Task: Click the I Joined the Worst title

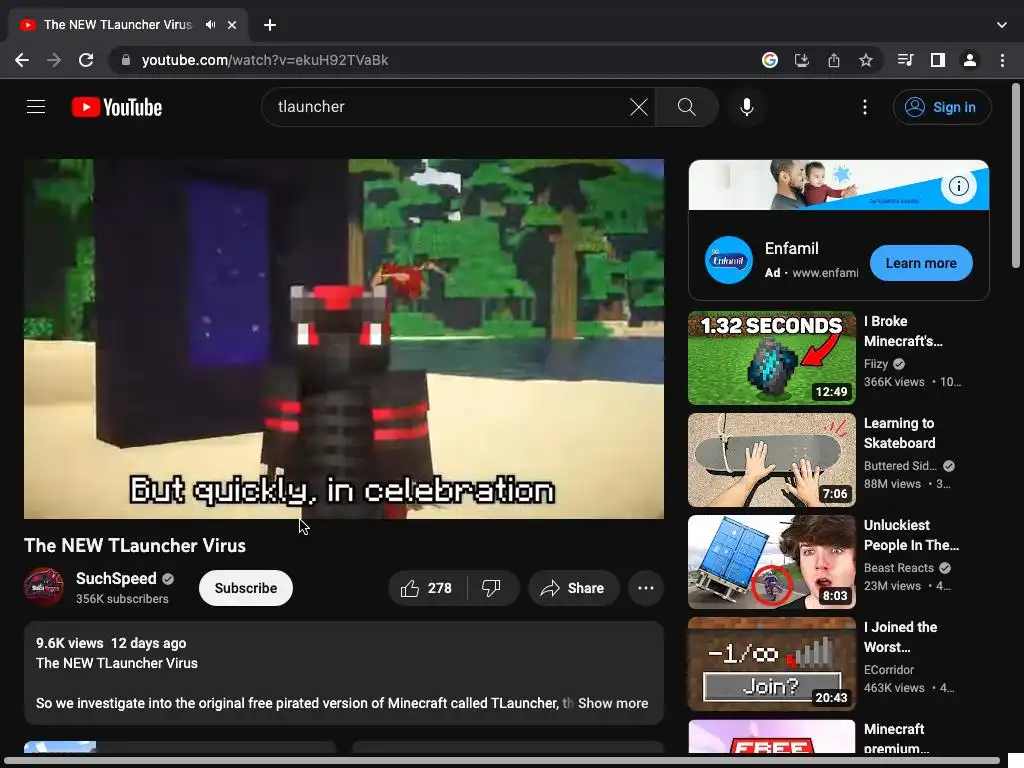Action: click(901, 637)
